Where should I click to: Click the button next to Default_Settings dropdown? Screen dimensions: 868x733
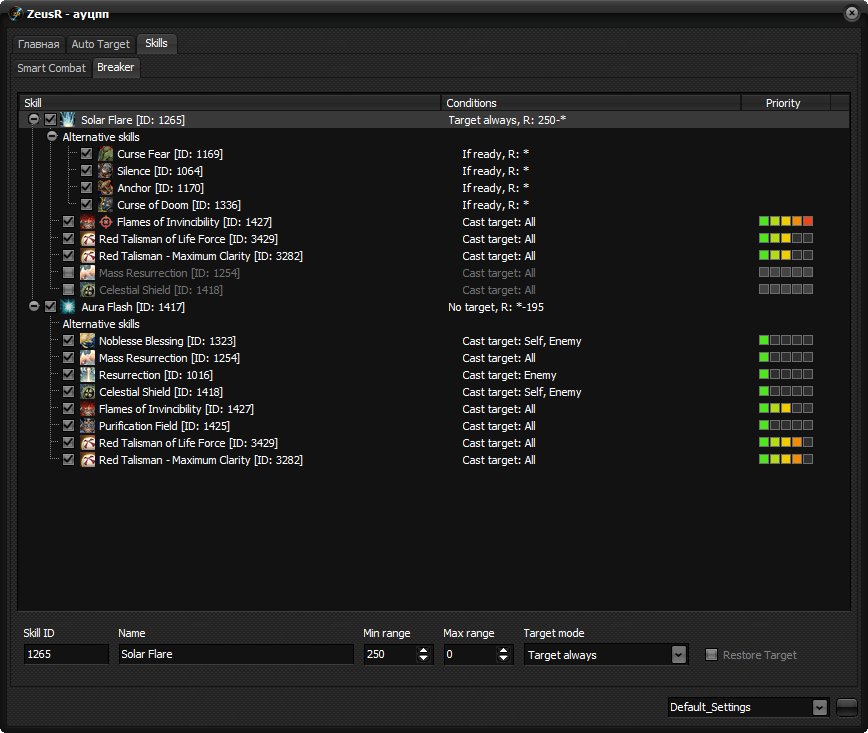click(846, 707)
